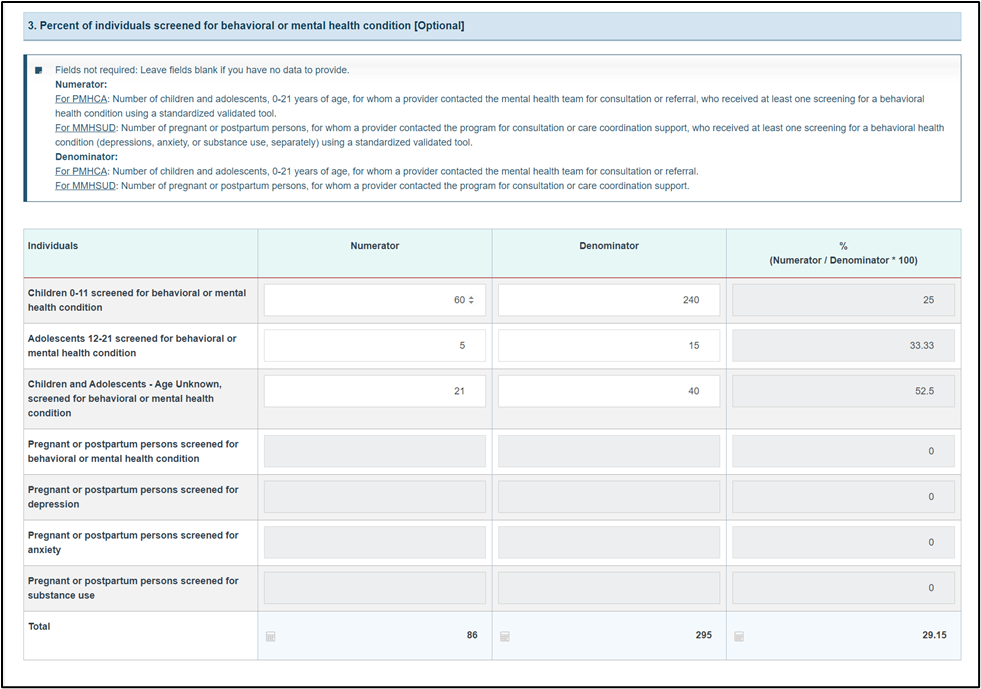
Task: Click the Denominator column header
Action: [609, 246]
